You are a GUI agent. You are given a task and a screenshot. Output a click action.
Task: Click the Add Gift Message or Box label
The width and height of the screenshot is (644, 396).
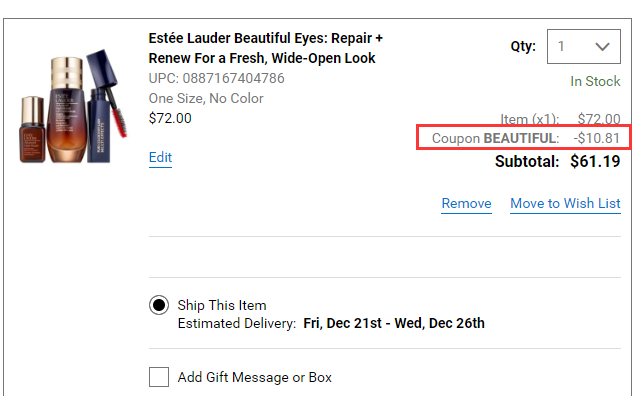coord(255,377)
